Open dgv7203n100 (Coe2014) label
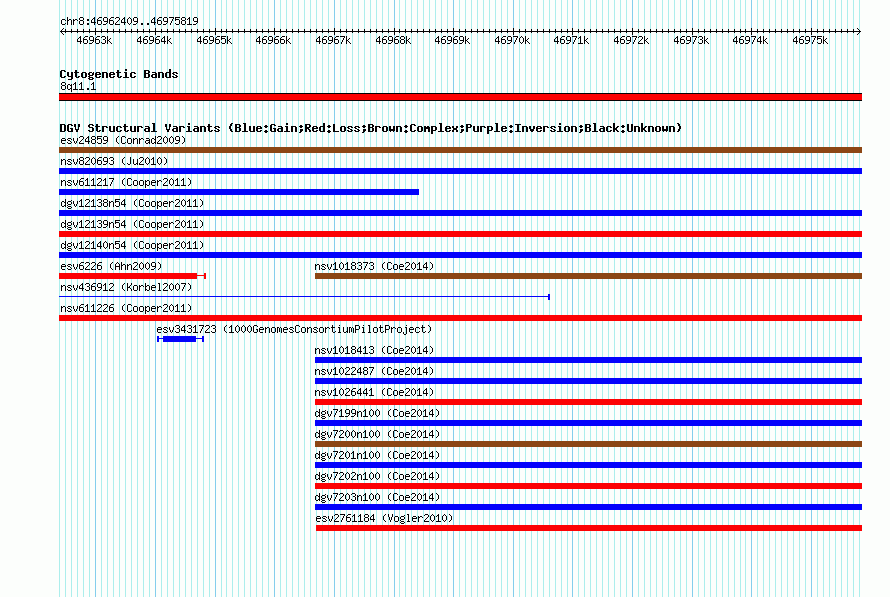Screen dimensions: 890x597 pyautogui.click(x=377, y=497)
